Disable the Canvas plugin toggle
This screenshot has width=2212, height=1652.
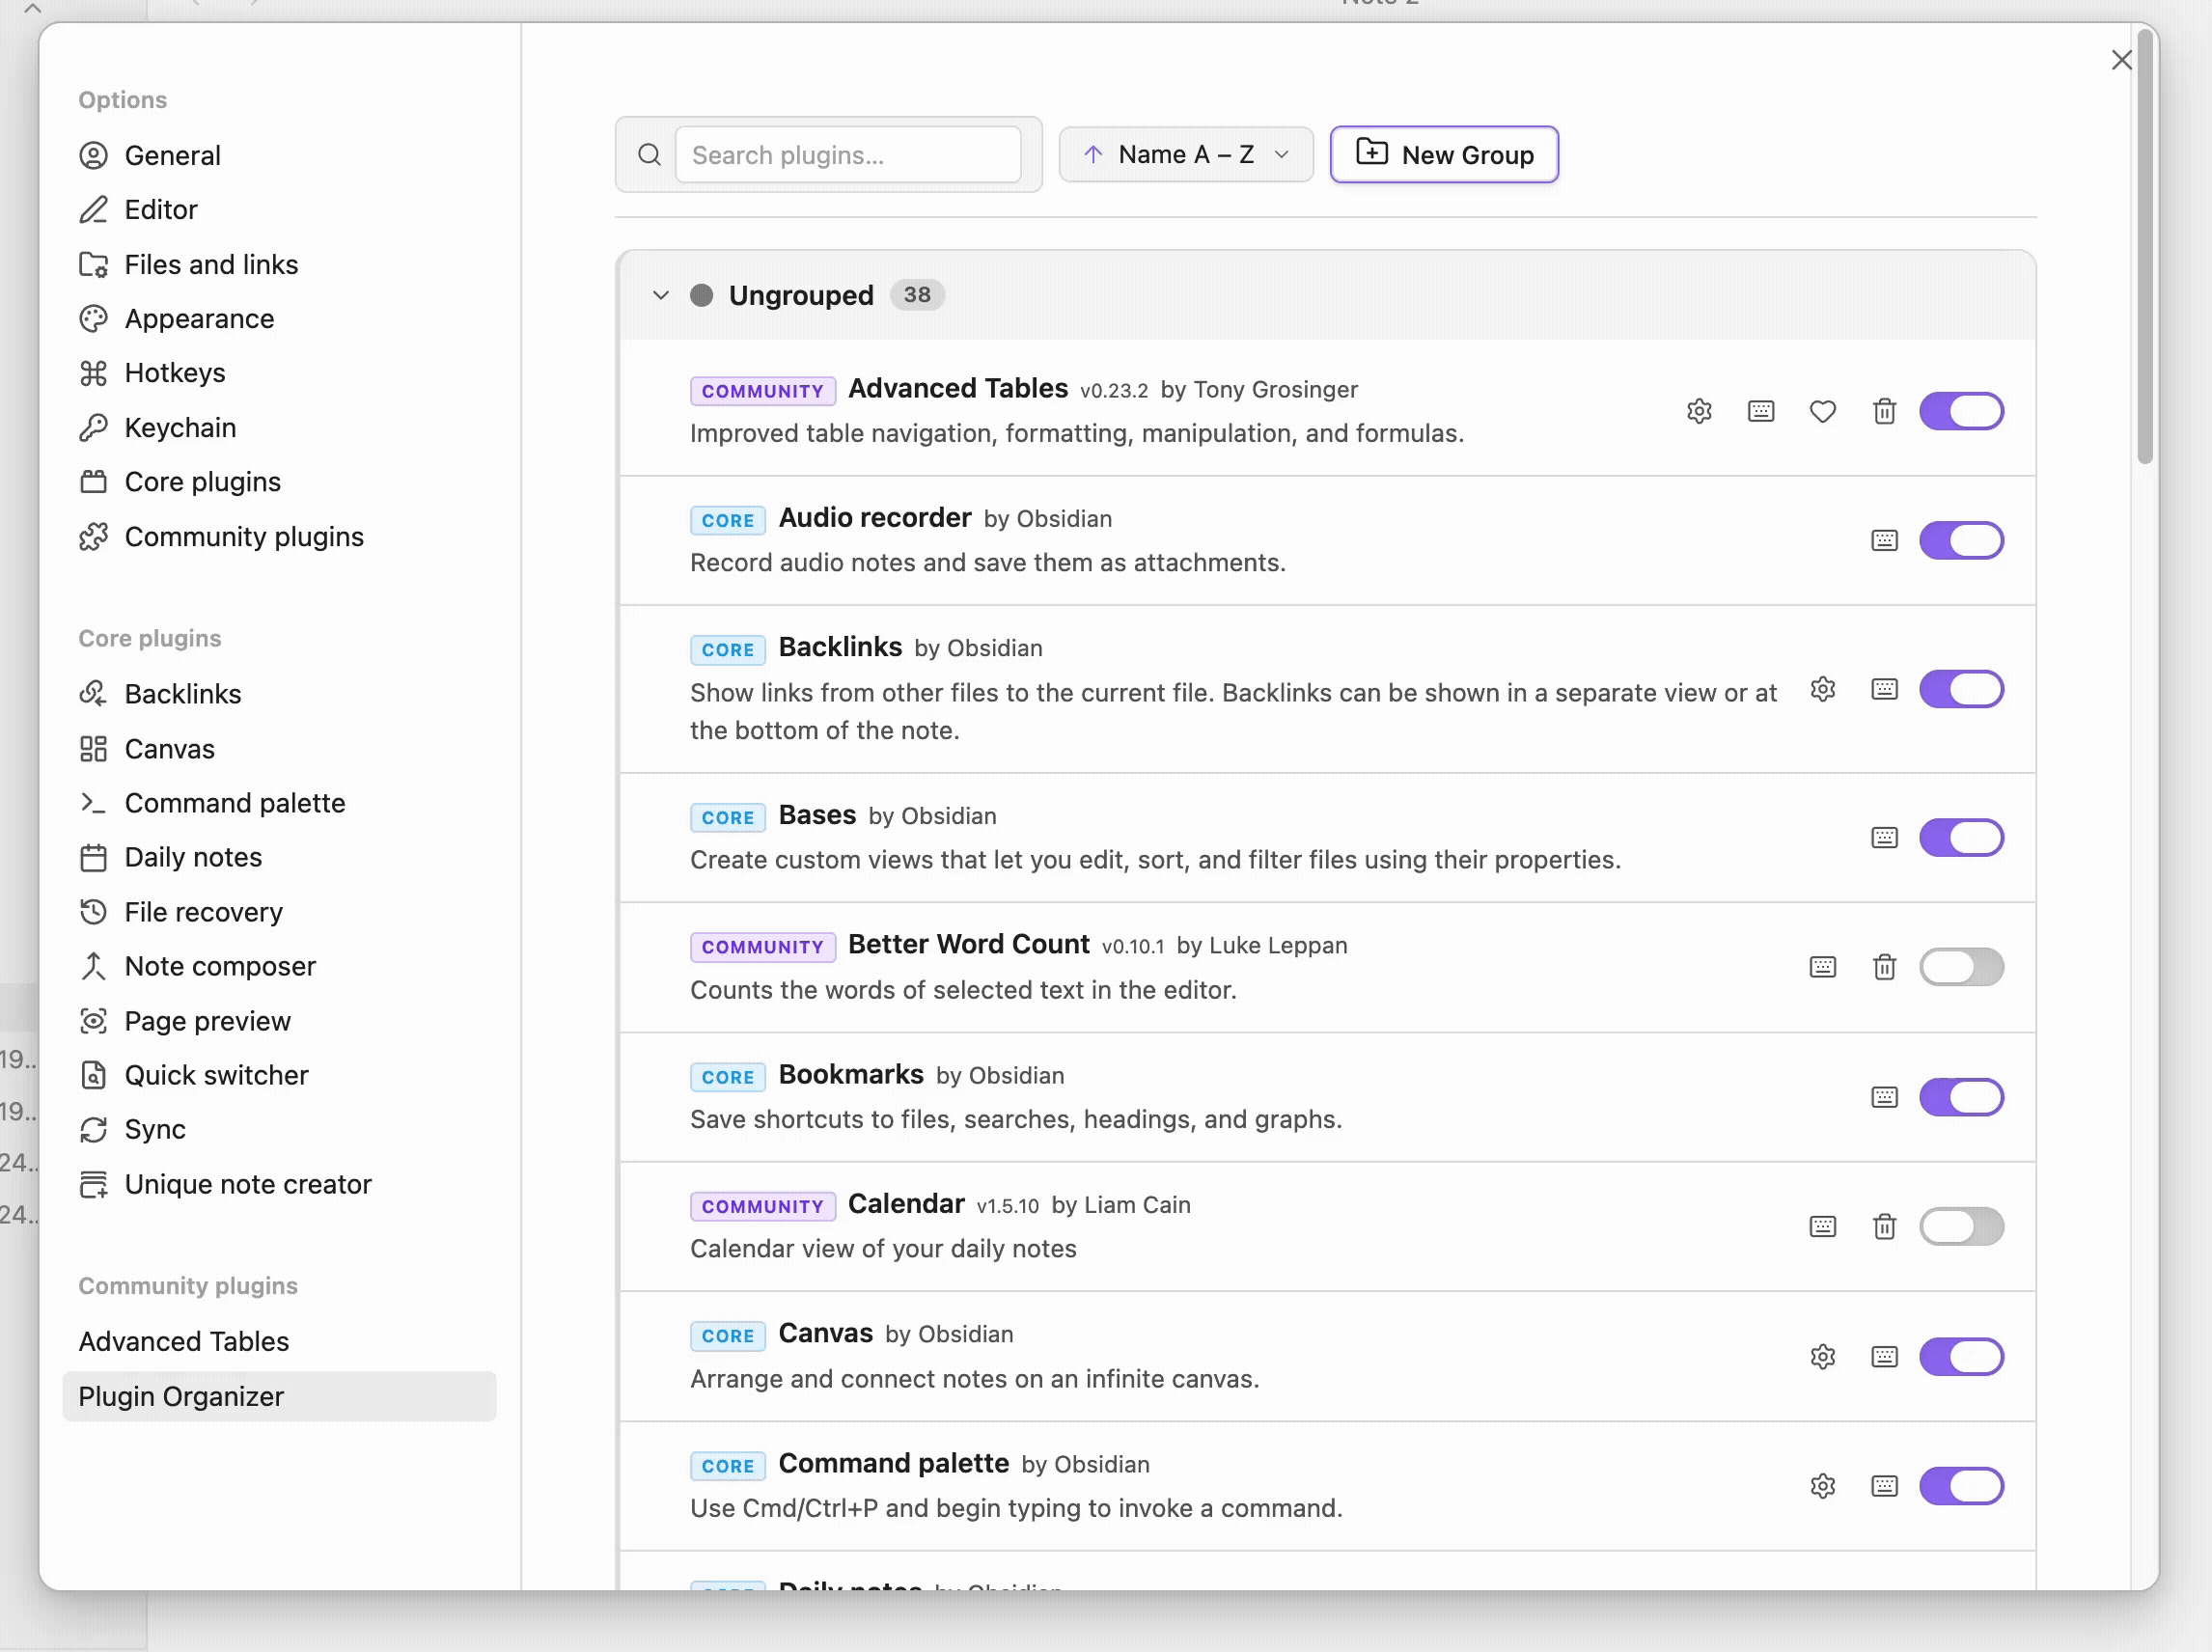click(x=1961, y=1357)
